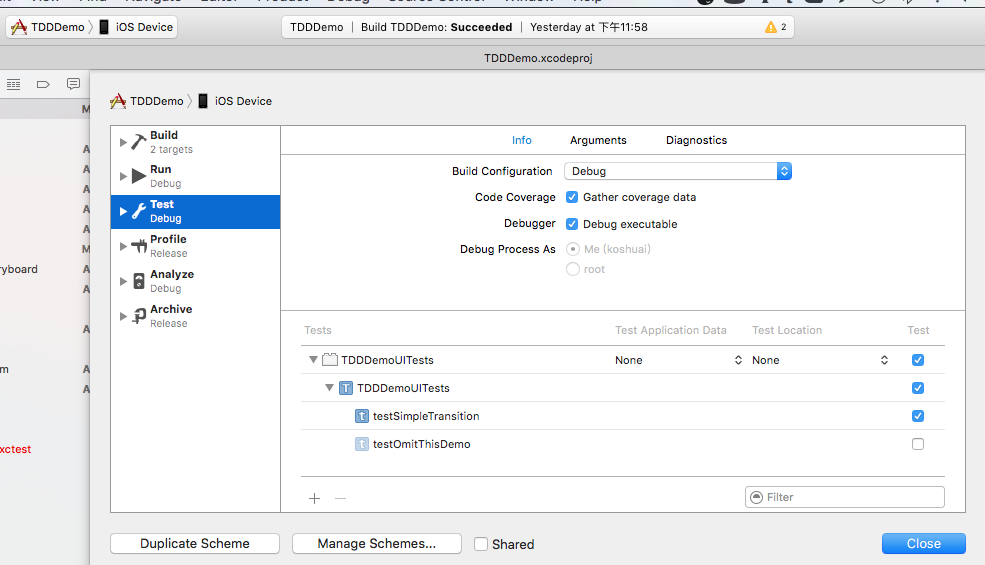Click the Profile instrument icon
Viewport: 985px width, 565px height.
[139, 246]
